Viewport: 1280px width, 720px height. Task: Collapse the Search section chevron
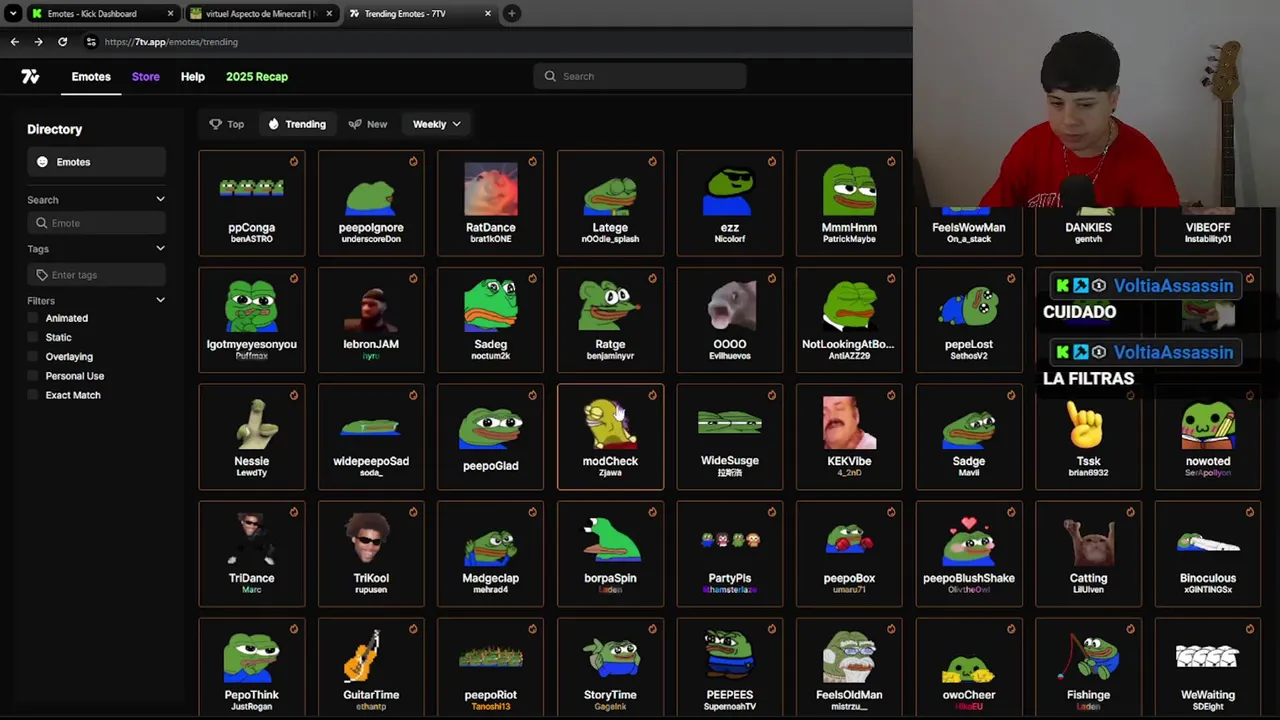tap(160, 200)
